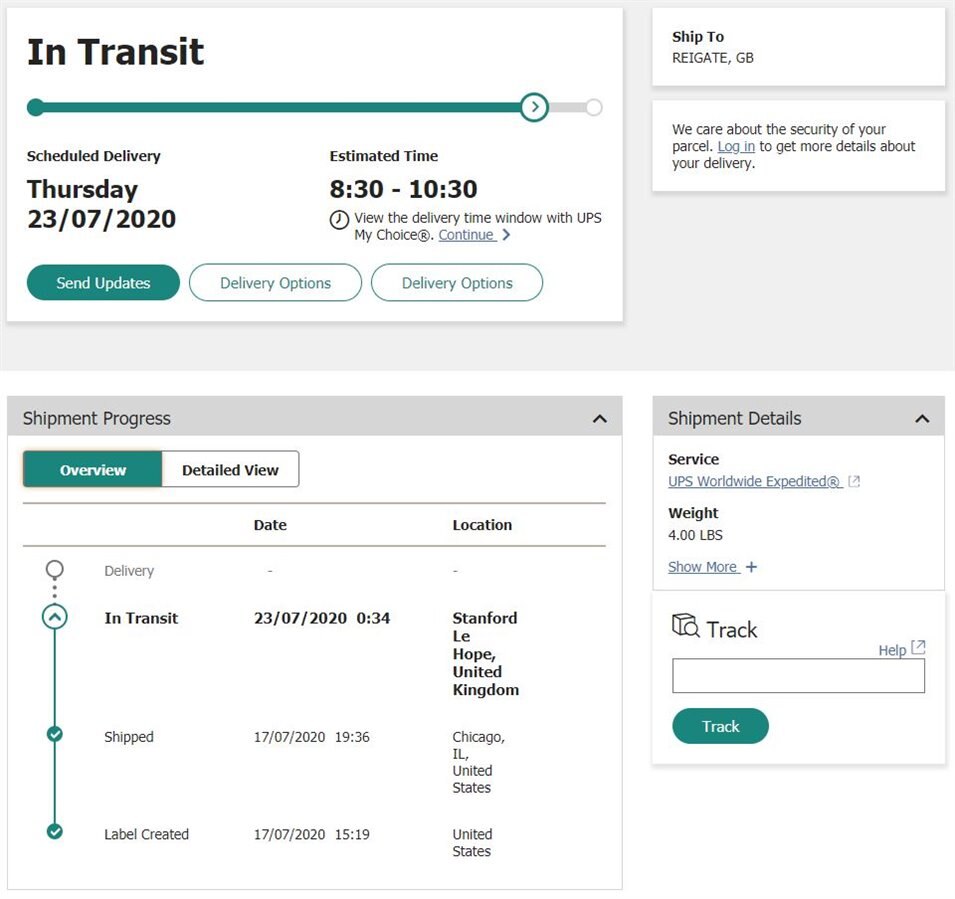Switch to the Detailed View tab

tap(230, 470)
